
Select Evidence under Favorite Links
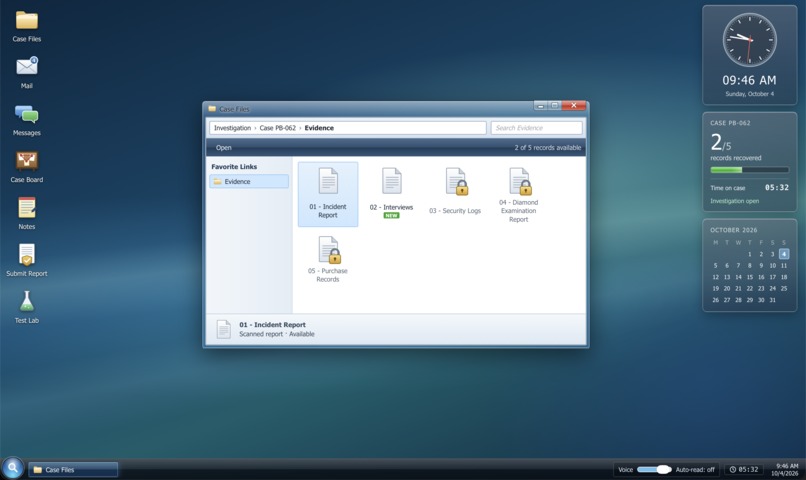point(249,181)
